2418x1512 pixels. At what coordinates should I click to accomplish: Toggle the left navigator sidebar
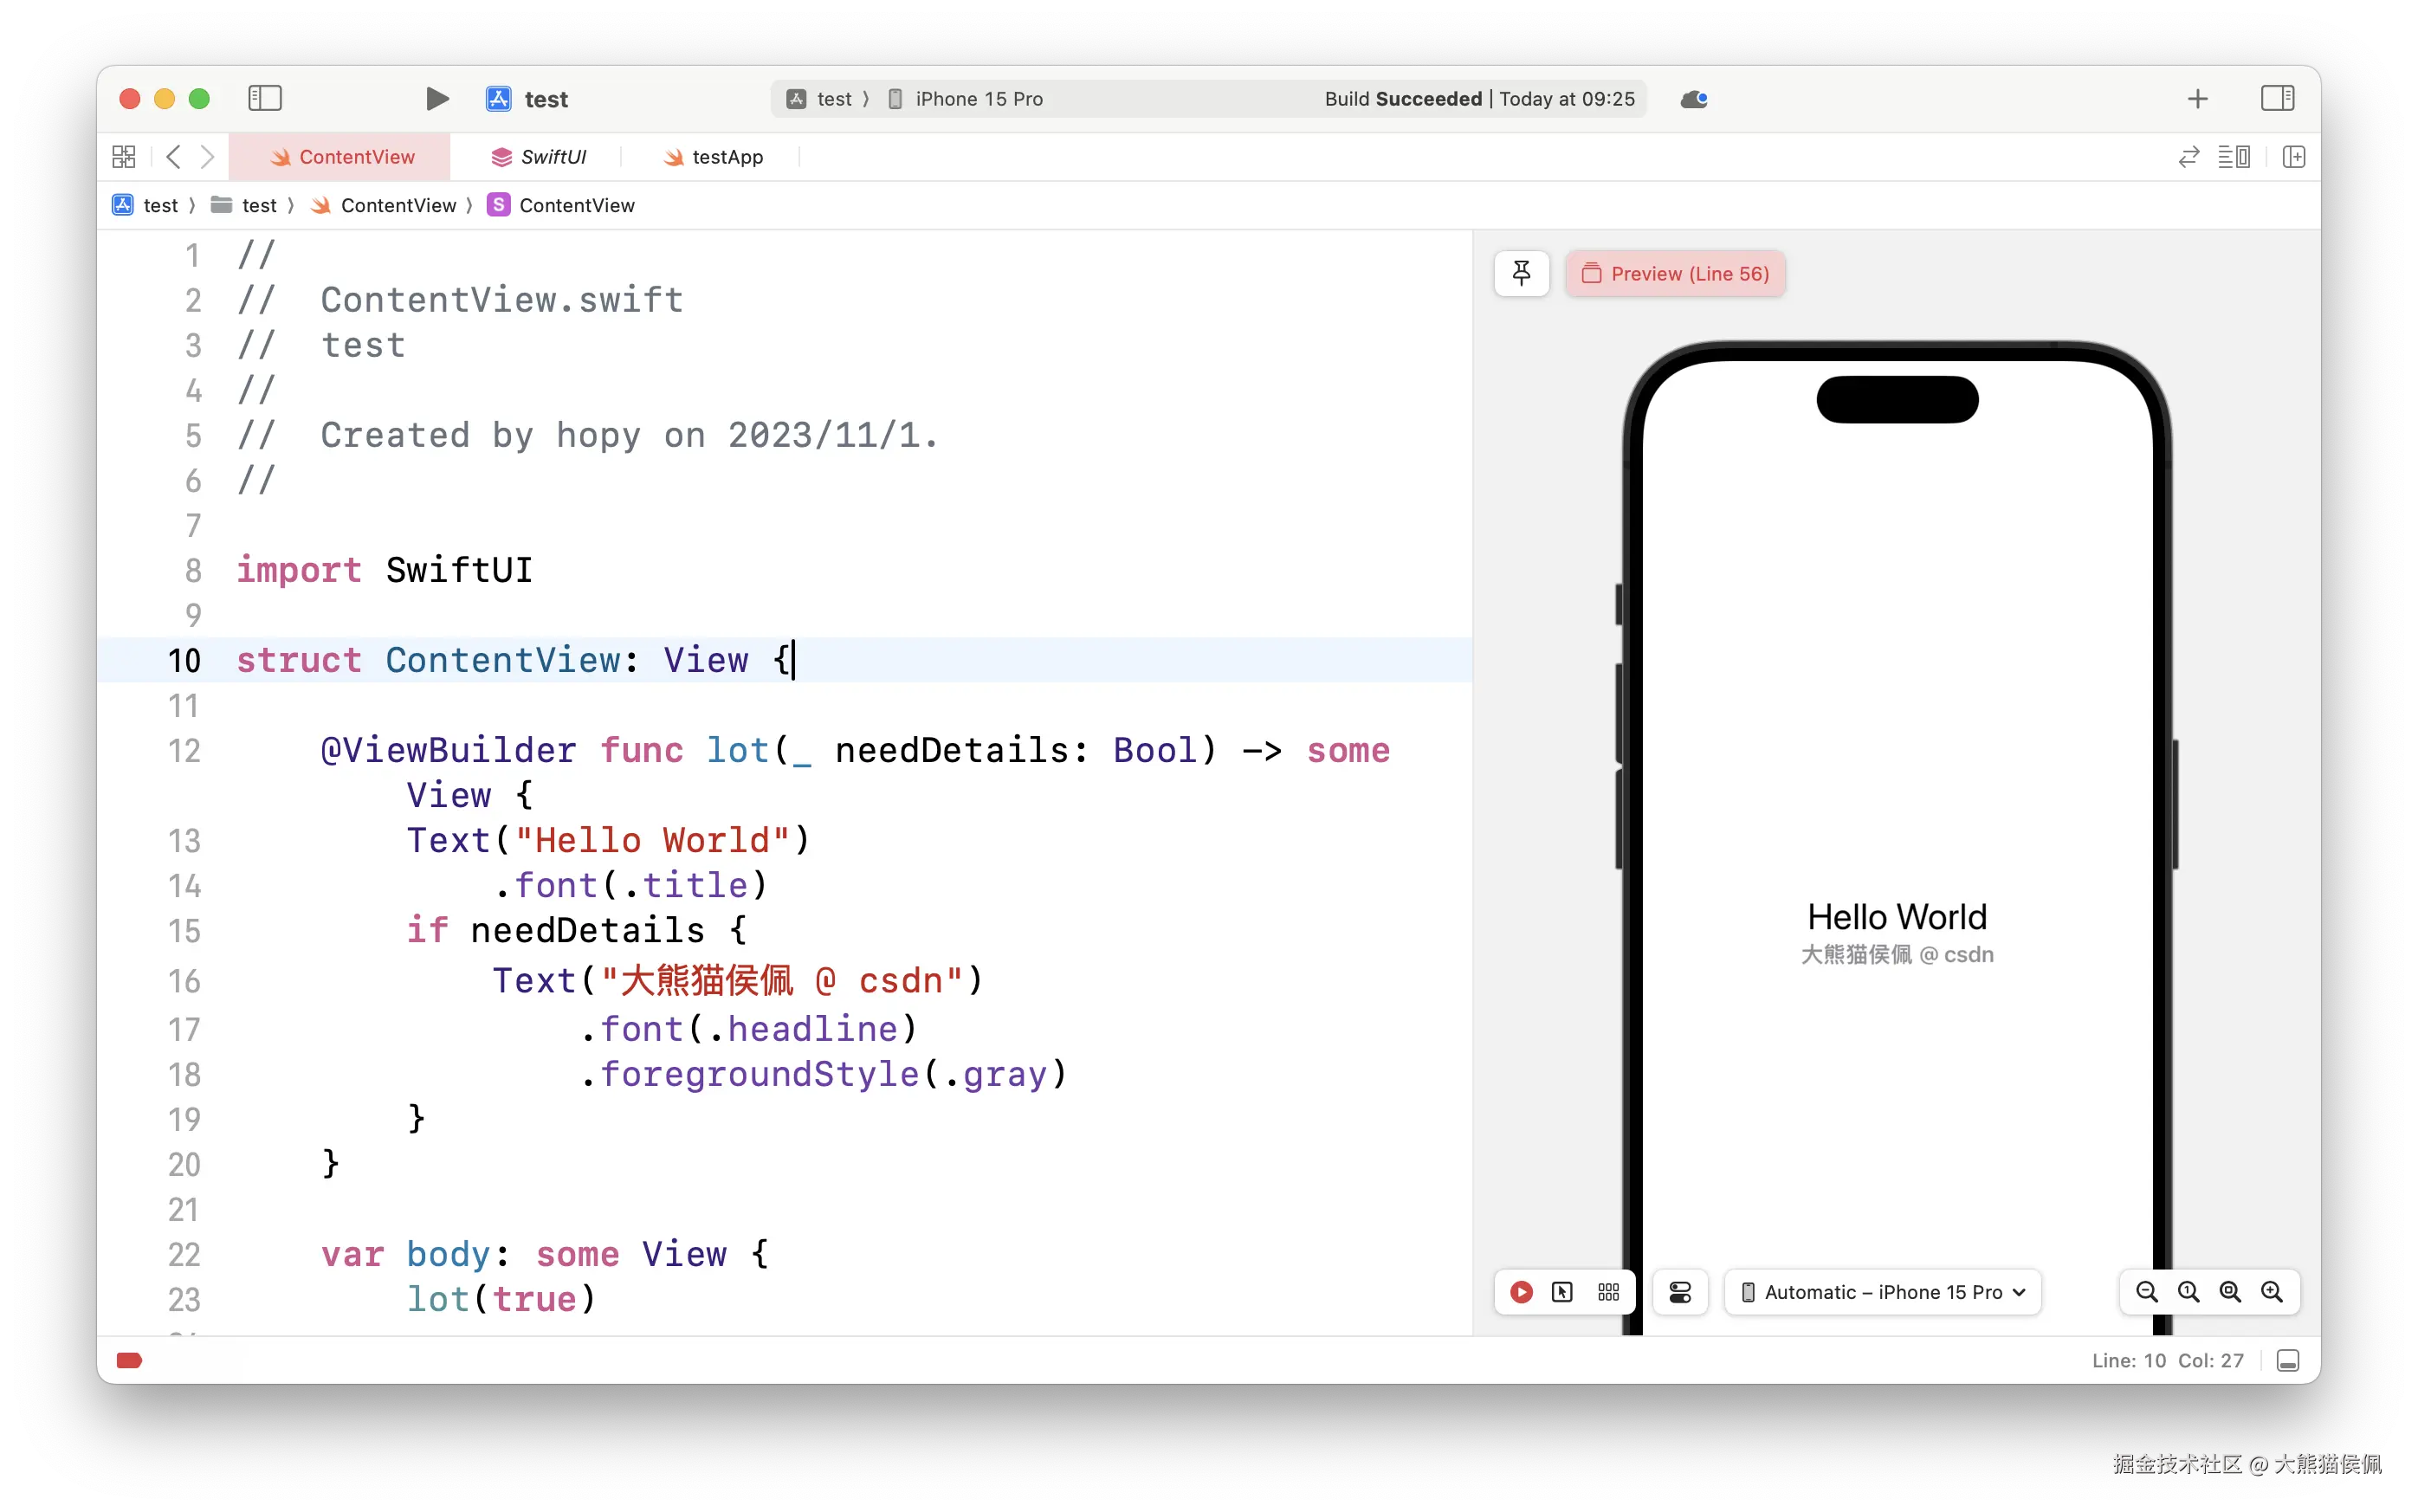pyautogui.click(x=265, y=98)
